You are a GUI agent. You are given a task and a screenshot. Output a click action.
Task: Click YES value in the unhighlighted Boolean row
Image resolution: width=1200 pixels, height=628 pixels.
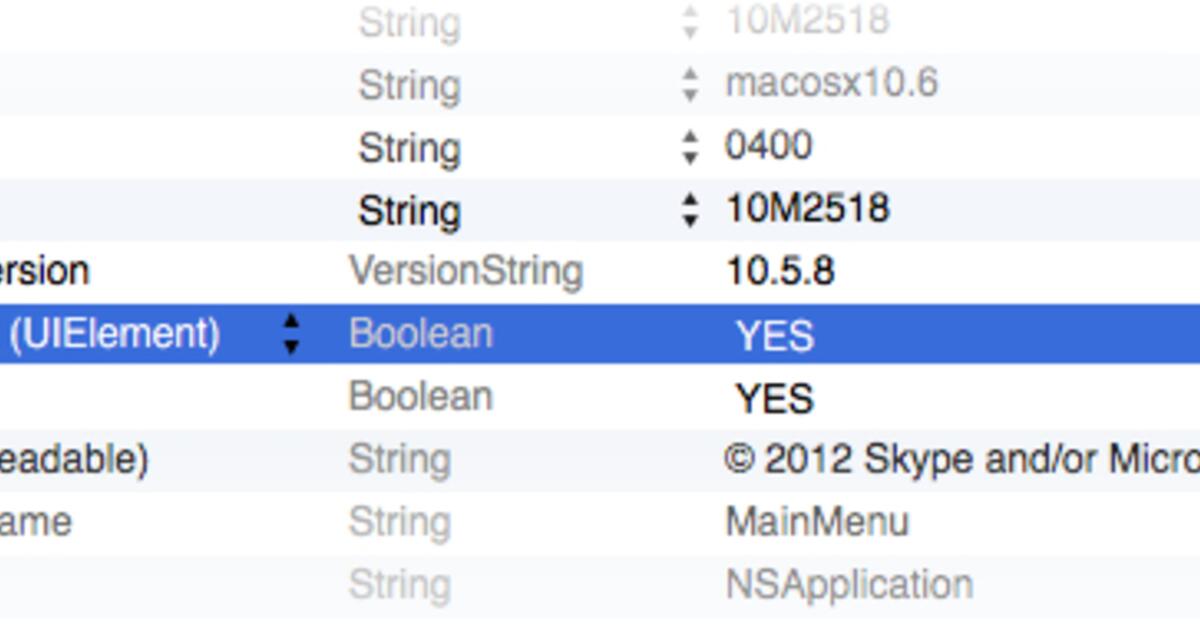coord(775,399)
